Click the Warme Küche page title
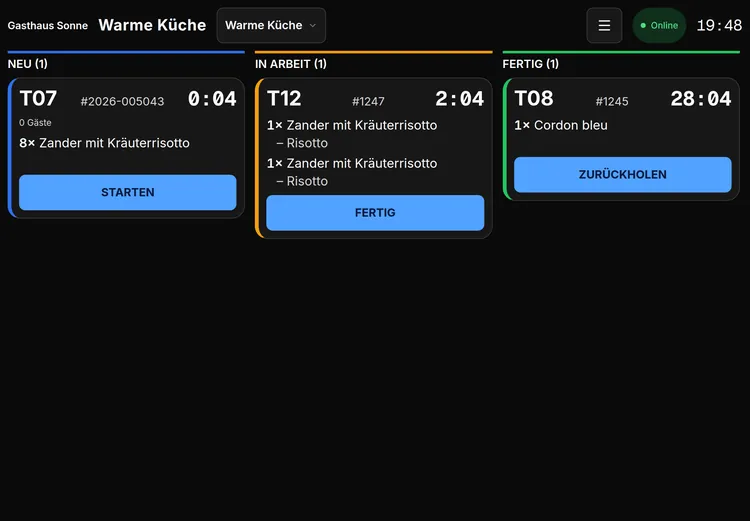Screen dimensions: 750x521 (x=152, y=25)
